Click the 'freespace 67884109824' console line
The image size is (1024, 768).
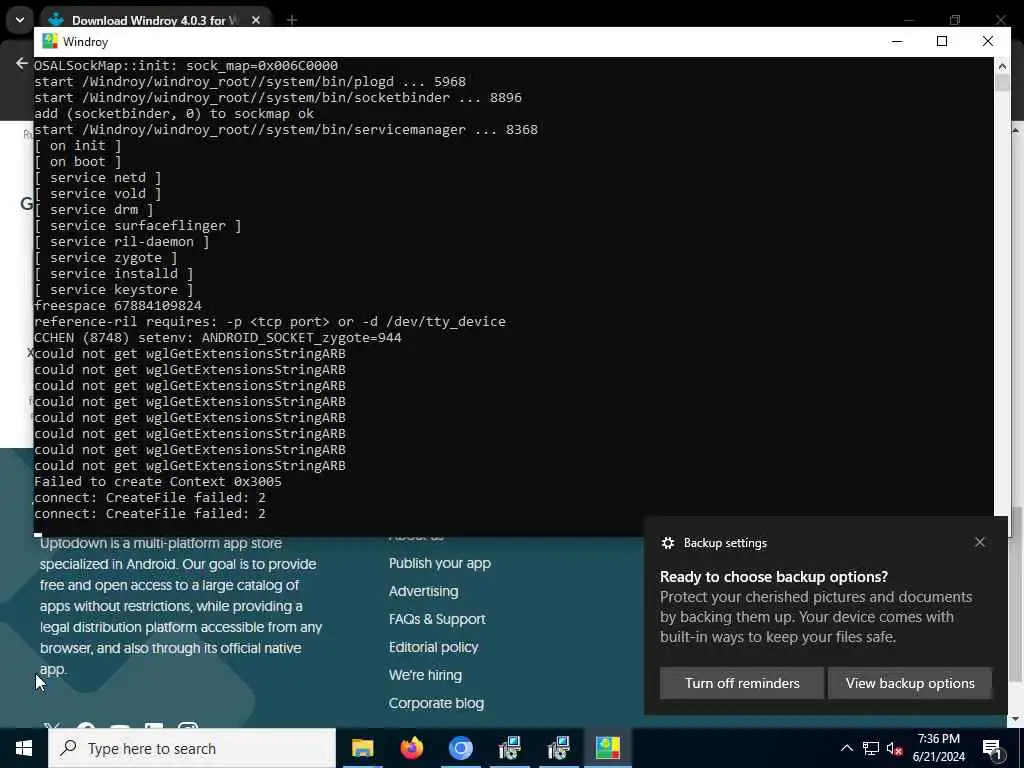[118, 306]
